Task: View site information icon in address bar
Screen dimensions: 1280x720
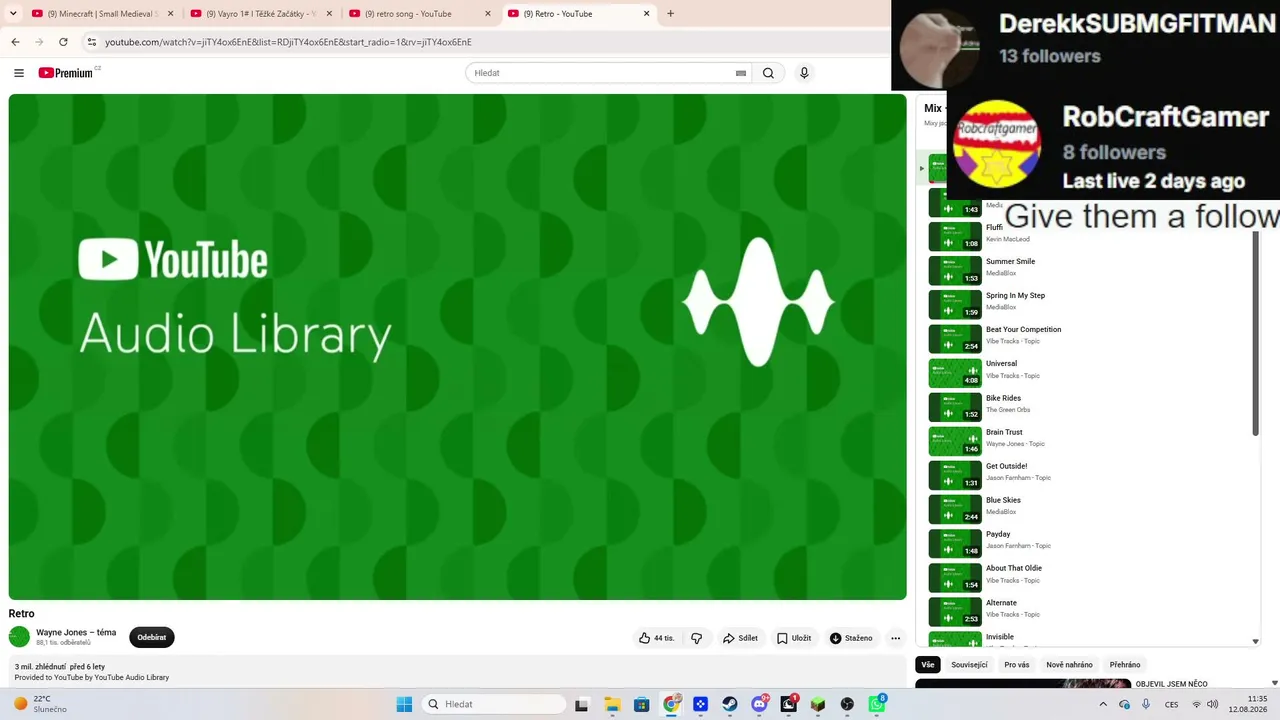Action: (x=91, y=42)
